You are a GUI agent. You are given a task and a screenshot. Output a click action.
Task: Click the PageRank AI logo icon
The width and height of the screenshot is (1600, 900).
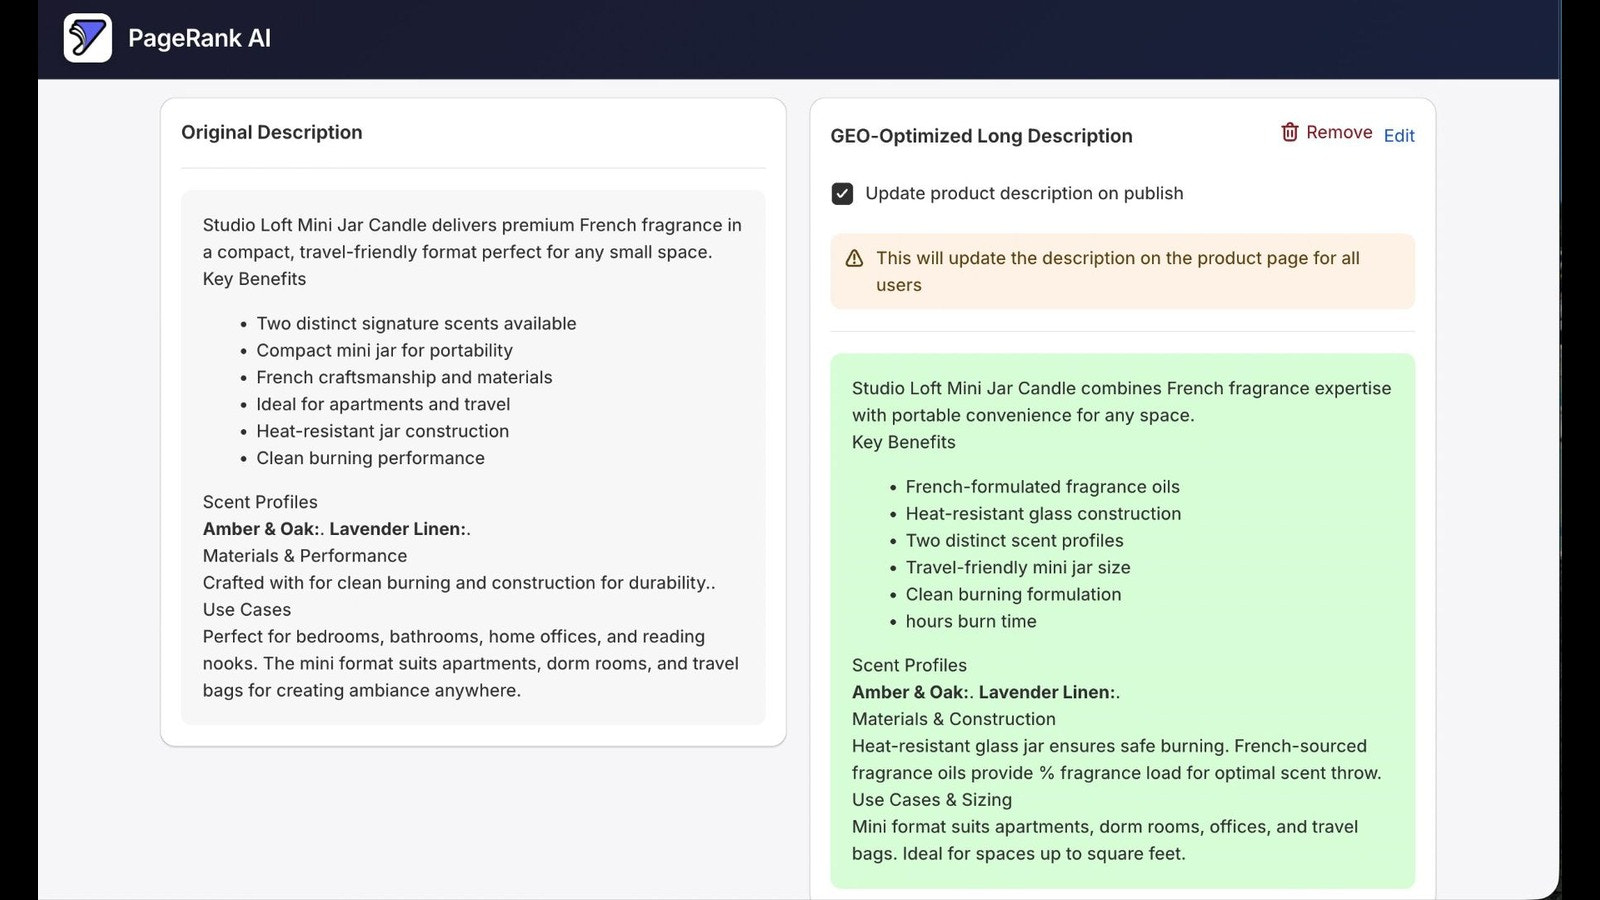click(x=88, y=38)
